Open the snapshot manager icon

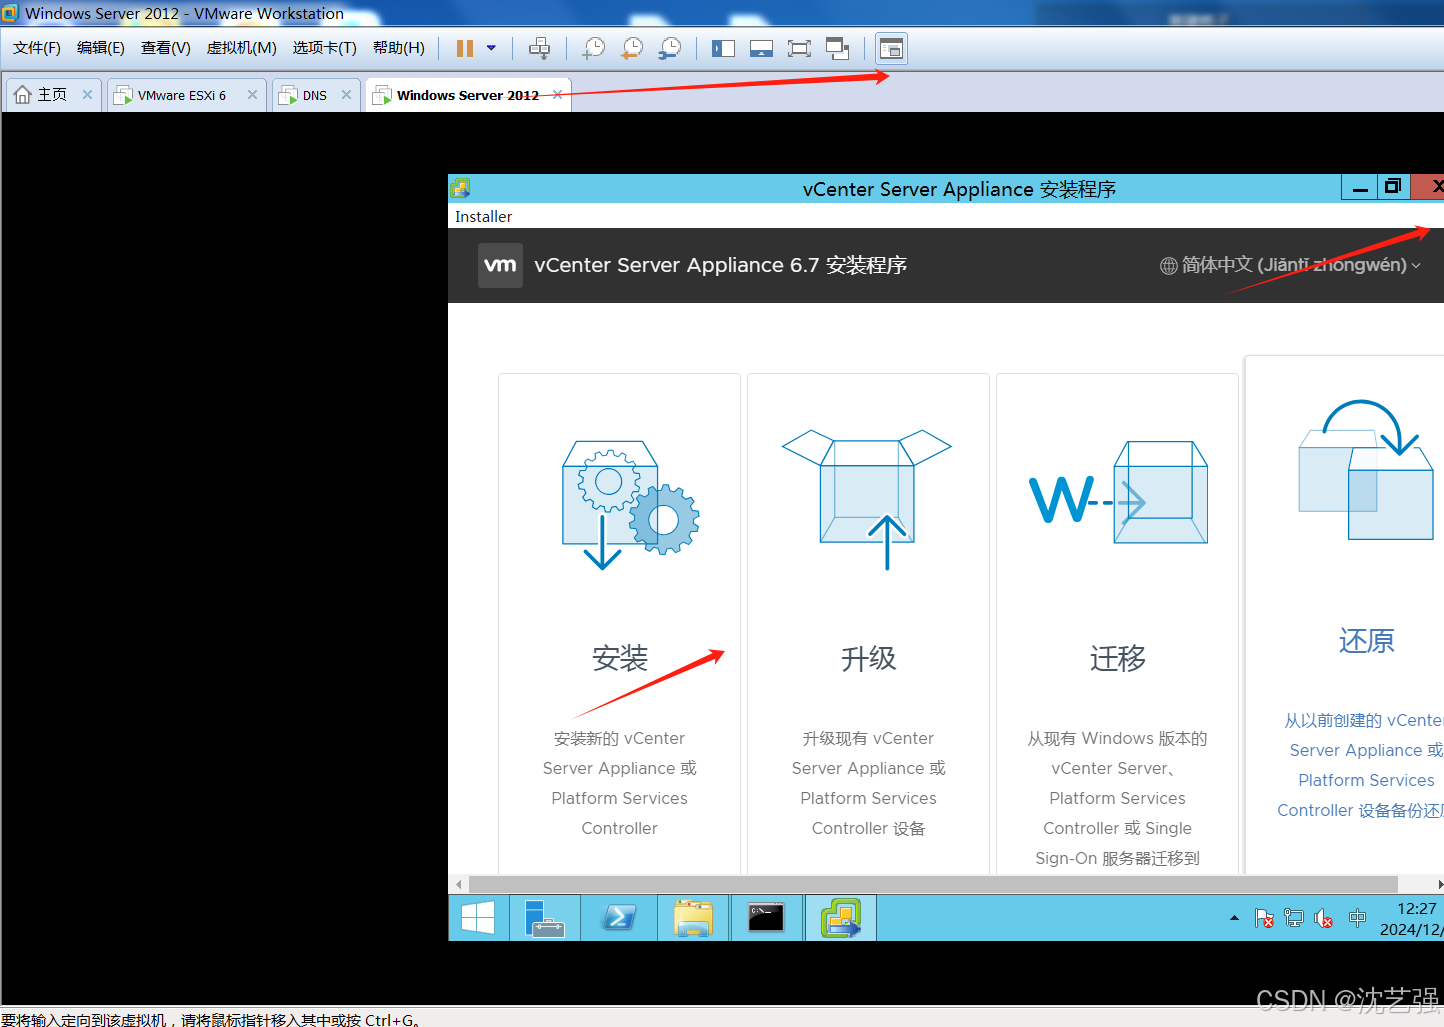pos(670,48)
